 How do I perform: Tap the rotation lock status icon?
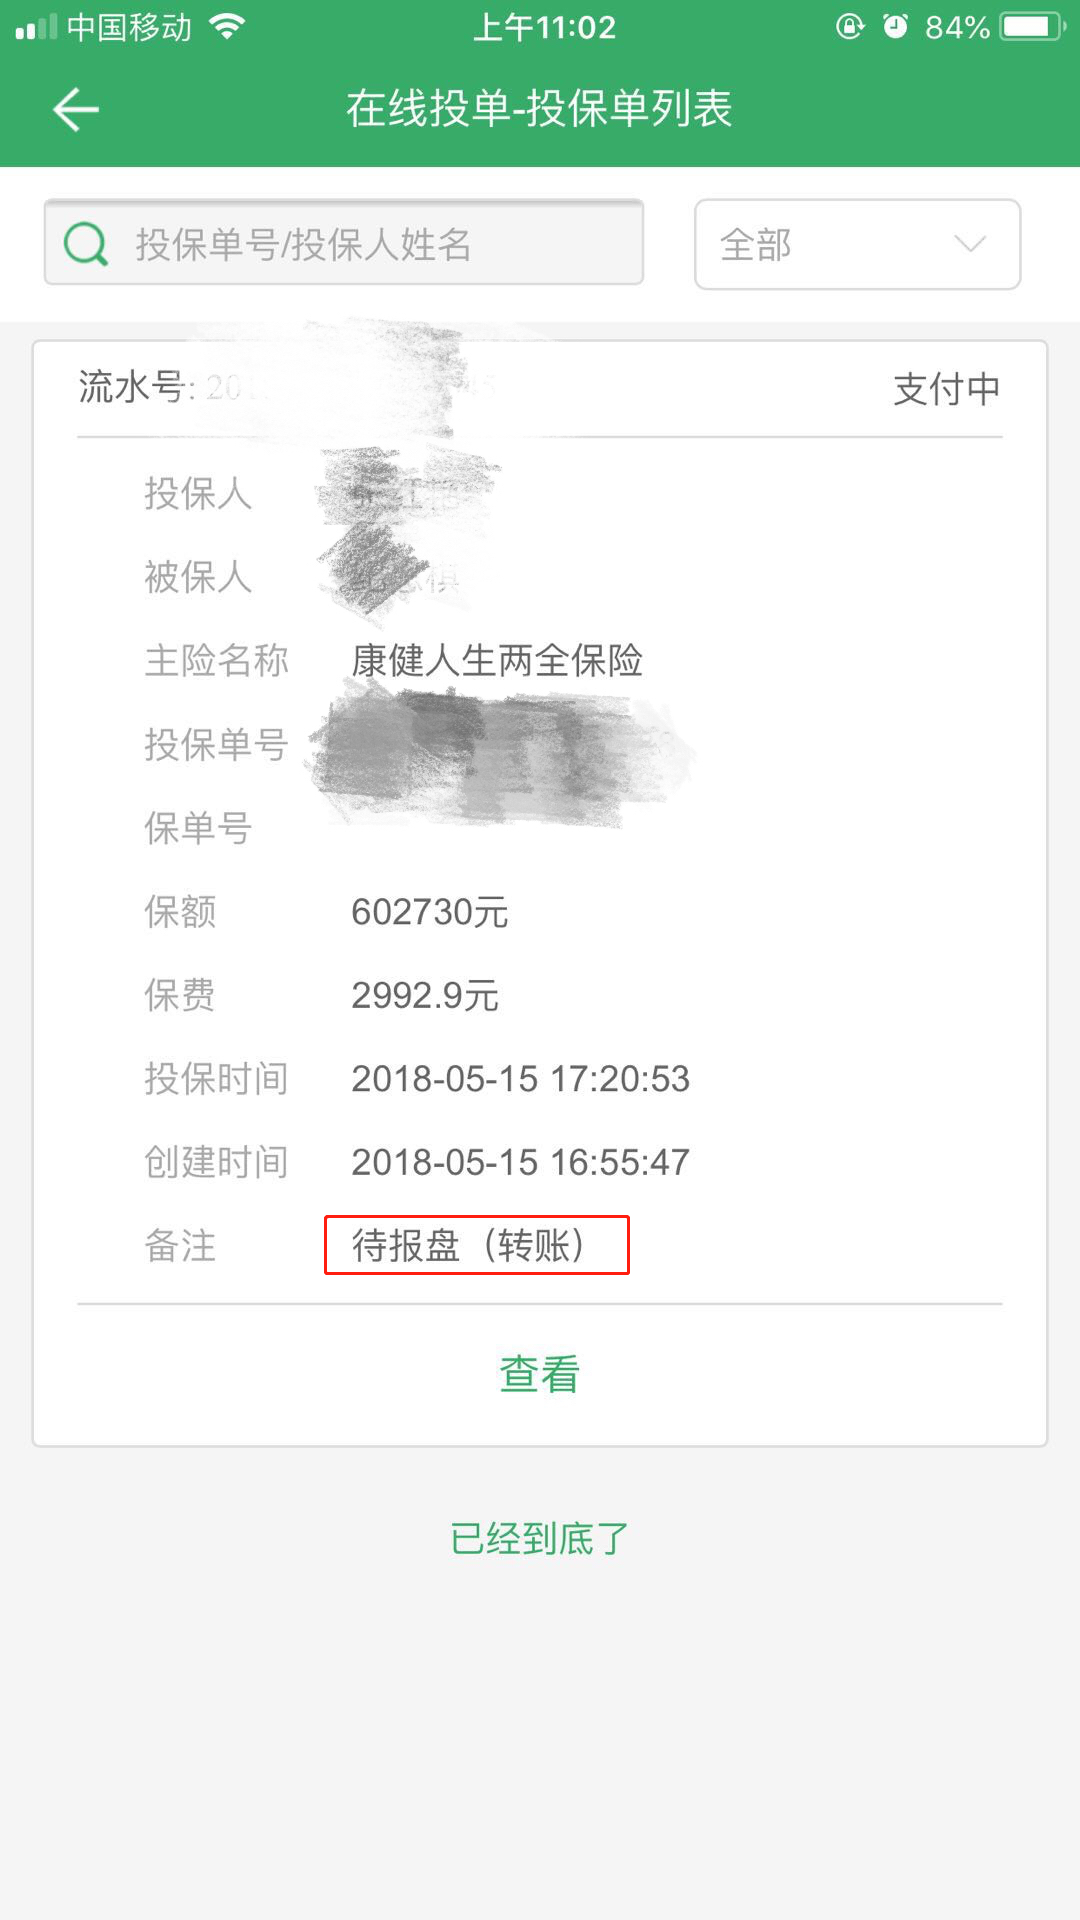[x=850, y=26]
